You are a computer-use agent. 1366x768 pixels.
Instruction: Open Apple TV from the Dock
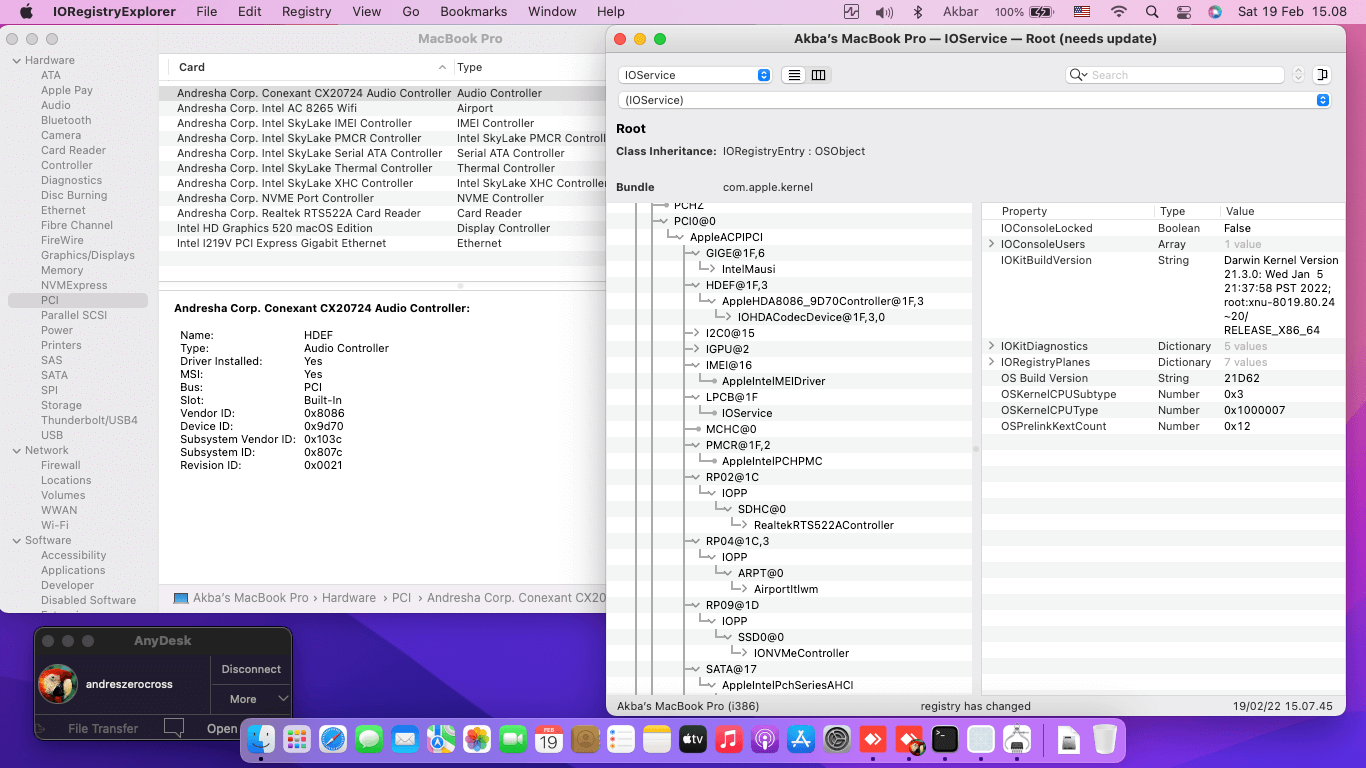click(x=693, y=739)
